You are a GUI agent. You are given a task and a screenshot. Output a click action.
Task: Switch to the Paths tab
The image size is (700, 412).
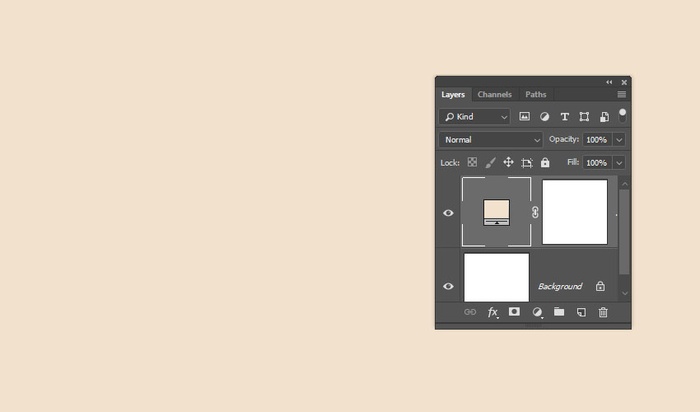[x=536, y=94]
